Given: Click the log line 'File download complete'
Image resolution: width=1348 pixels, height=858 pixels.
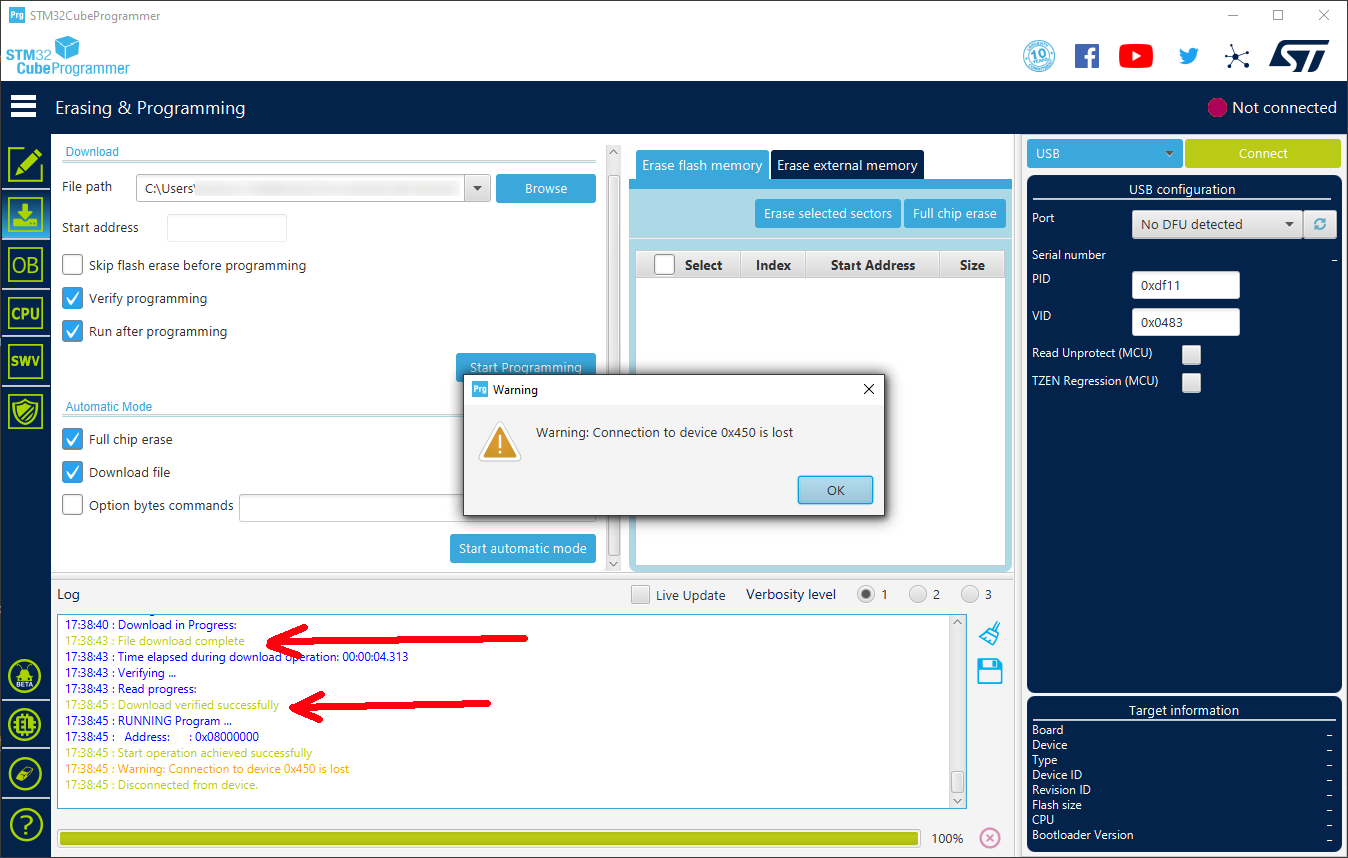Looking at the screenshot, I should 155,641.
